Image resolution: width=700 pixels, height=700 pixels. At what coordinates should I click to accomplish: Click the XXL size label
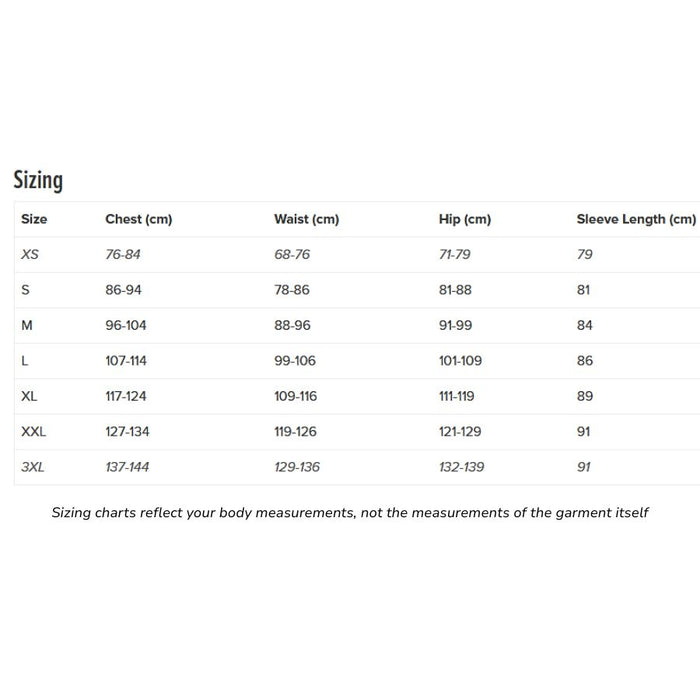click(x=34, y=432)
